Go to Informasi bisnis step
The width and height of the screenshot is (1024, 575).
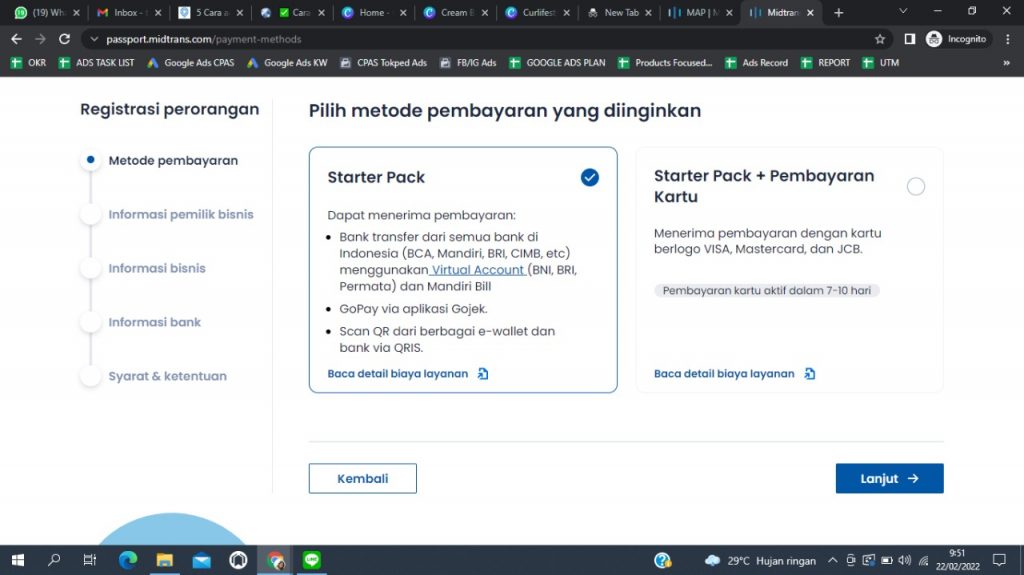coord(157,268)
